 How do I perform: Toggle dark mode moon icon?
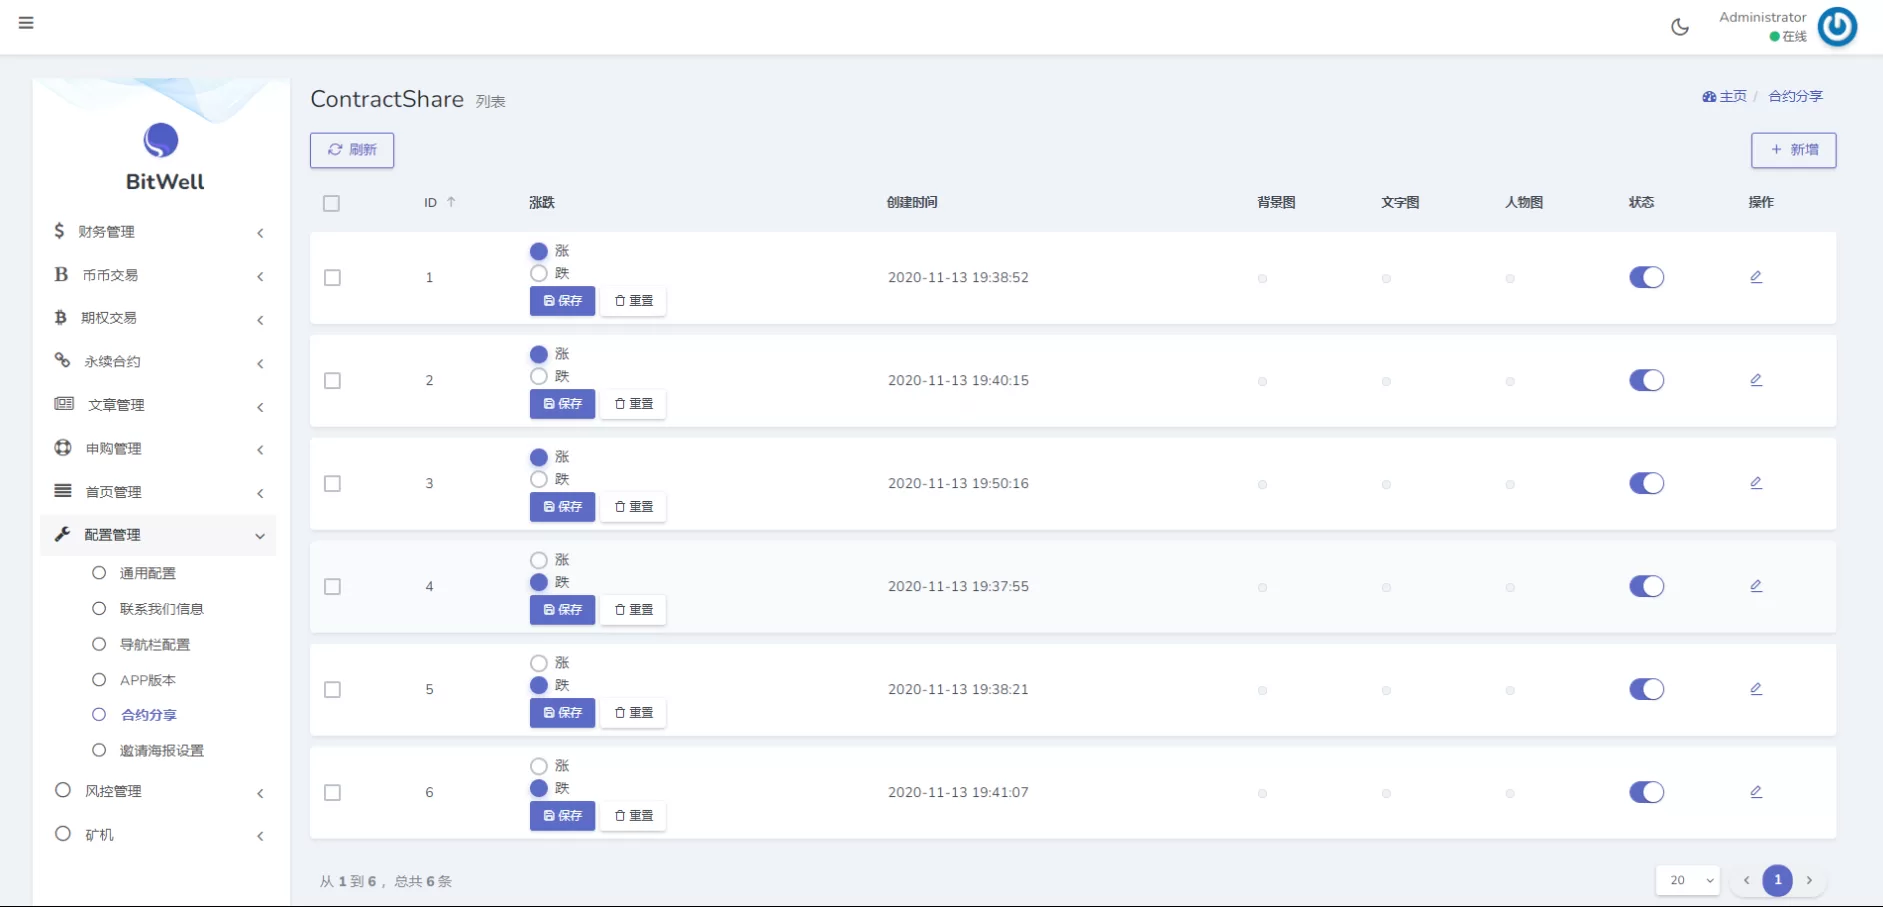tap(1680, 27)
